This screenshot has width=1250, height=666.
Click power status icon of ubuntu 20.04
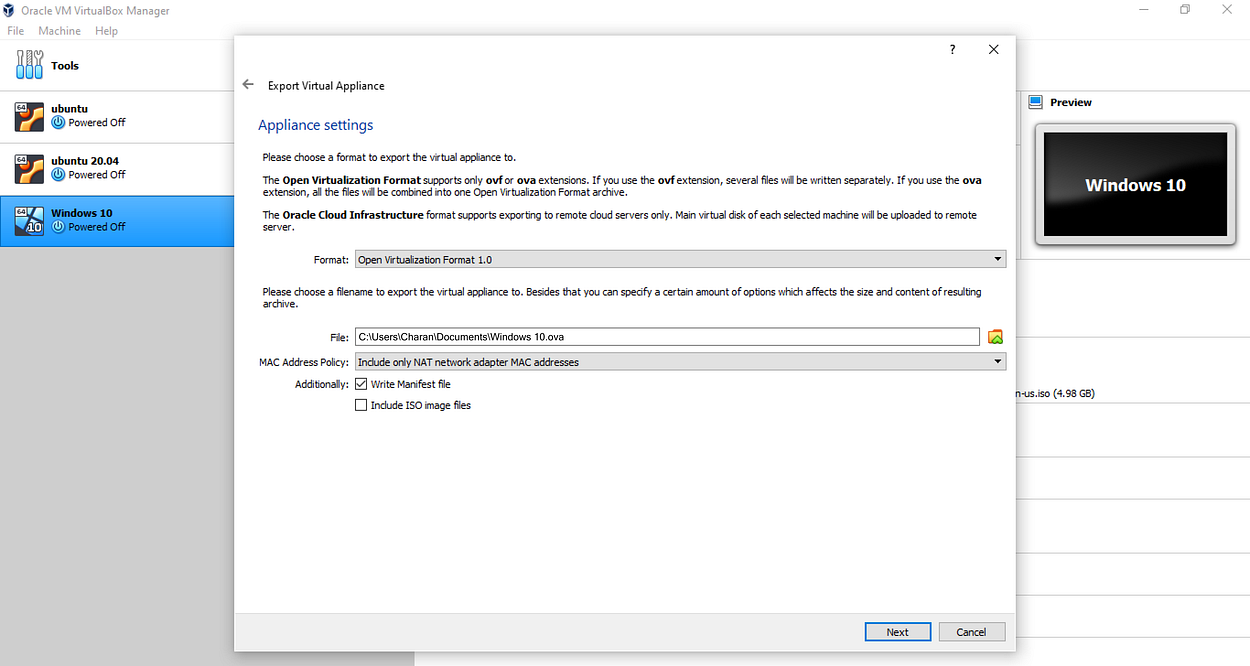point(58,174)
